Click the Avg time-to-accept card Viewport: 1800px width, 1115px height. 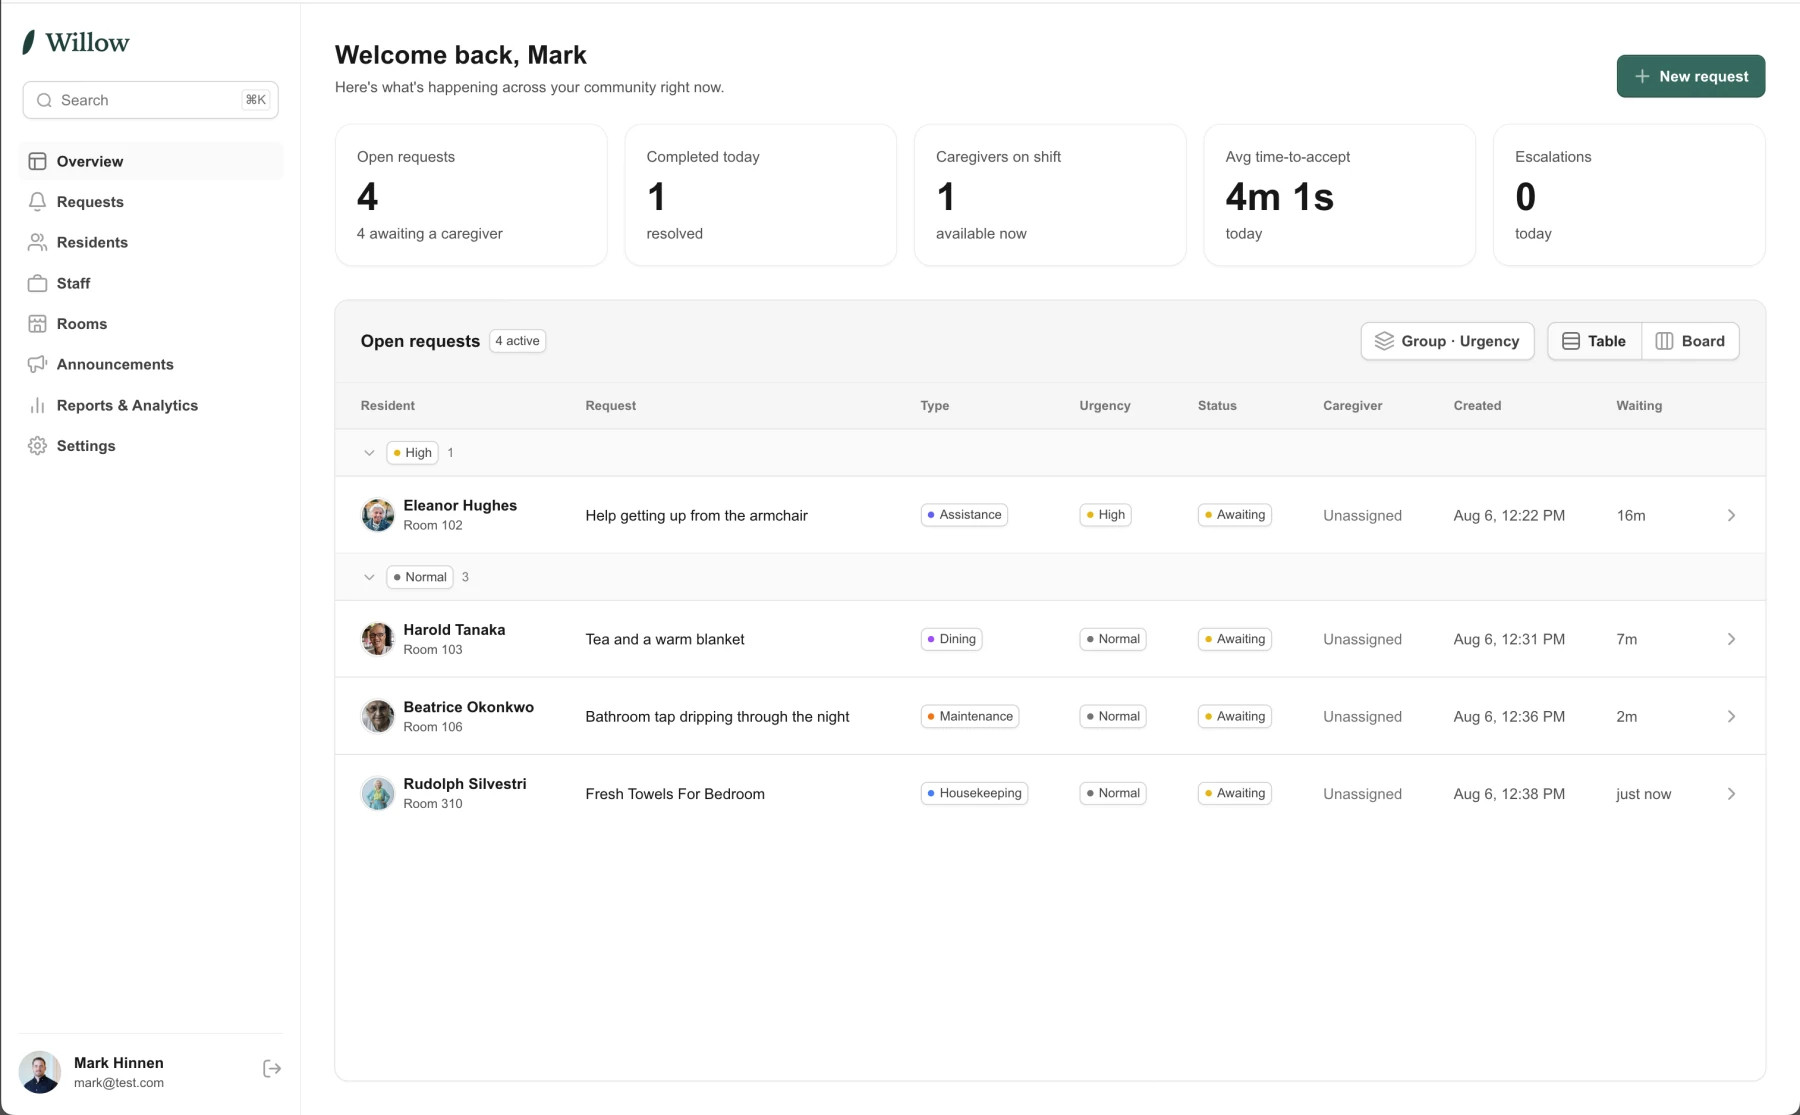(1339, 195)
